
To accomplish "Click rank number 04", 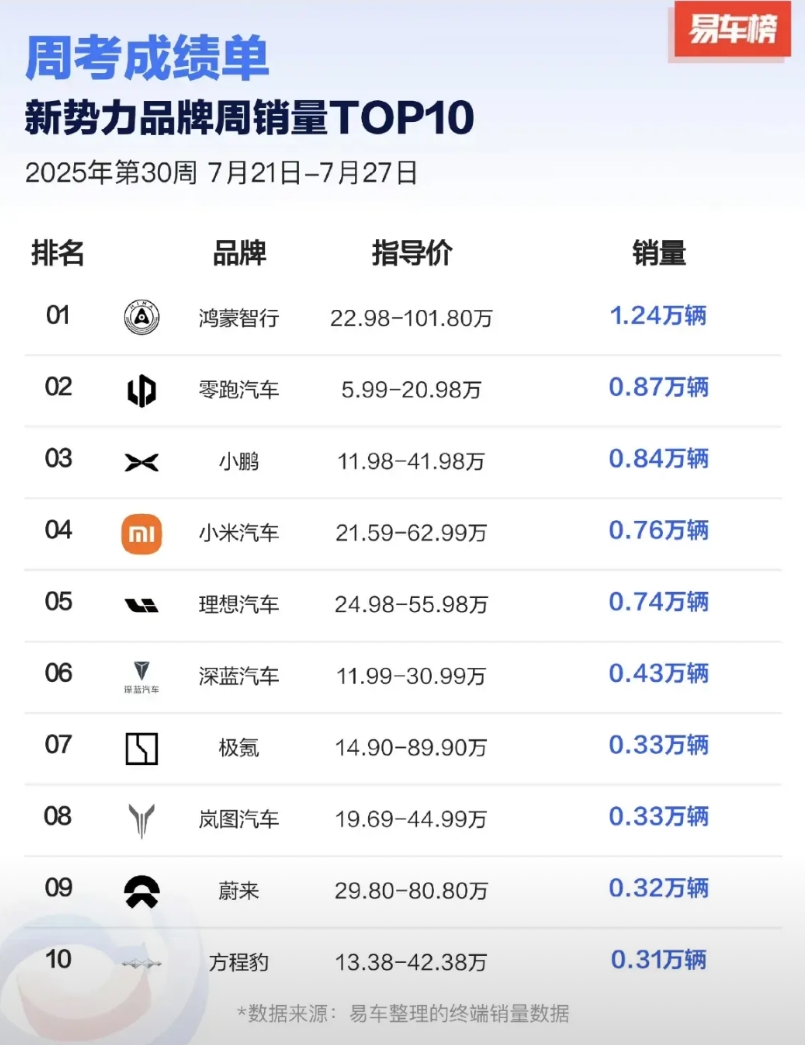I will [58, 530].
